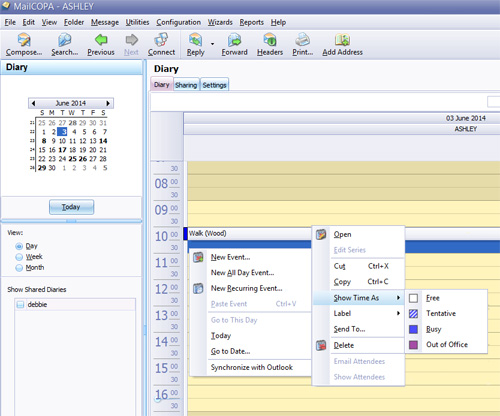Open the Folder menu
Viewport: 500px width, 416px height.
[74, 22]
